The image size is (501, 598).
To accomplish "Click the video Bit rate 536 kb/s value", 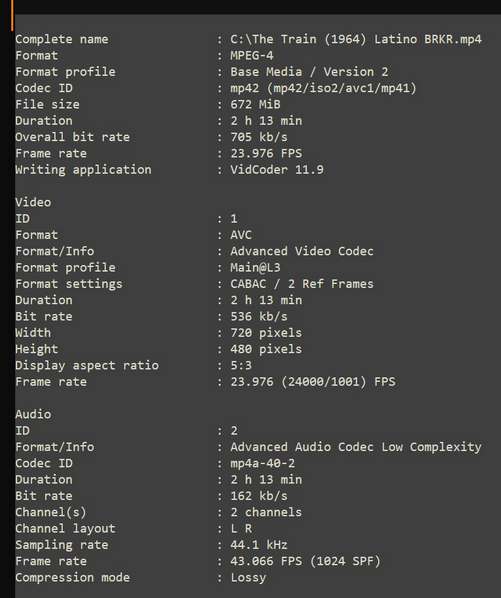I will [259, 316].
